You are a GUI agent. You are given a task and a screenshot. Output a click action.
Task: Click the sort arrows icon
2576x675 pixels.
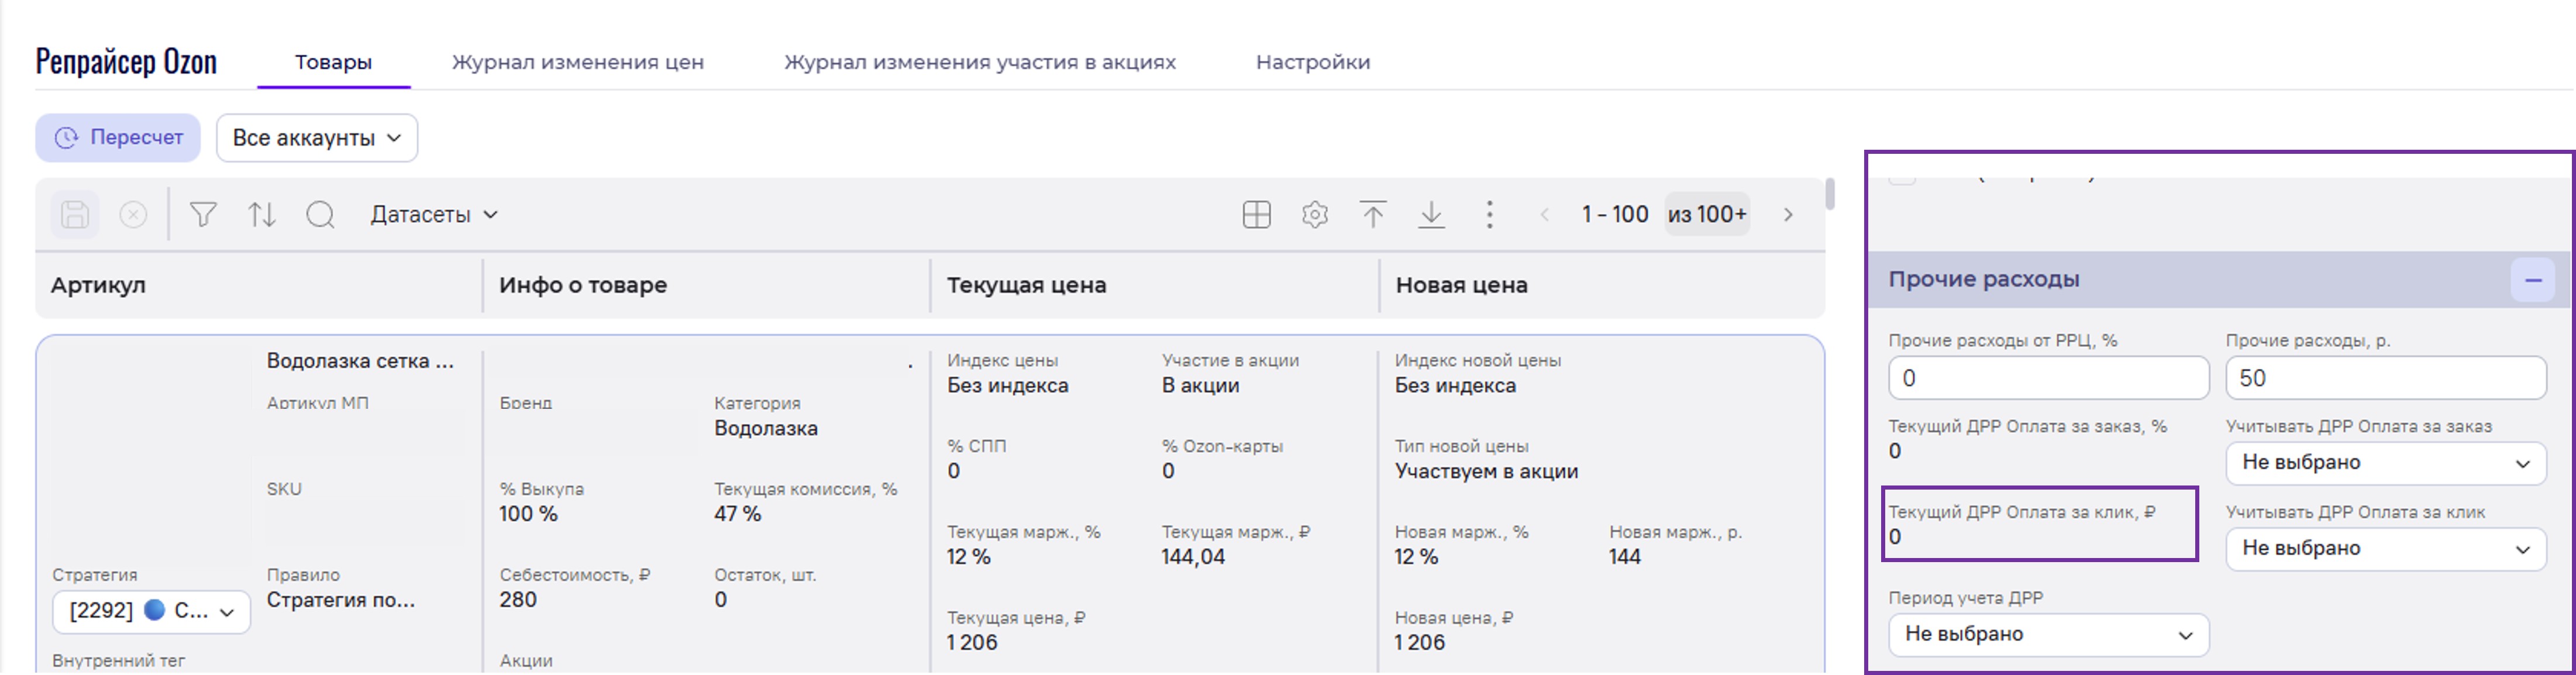point(262,215)
